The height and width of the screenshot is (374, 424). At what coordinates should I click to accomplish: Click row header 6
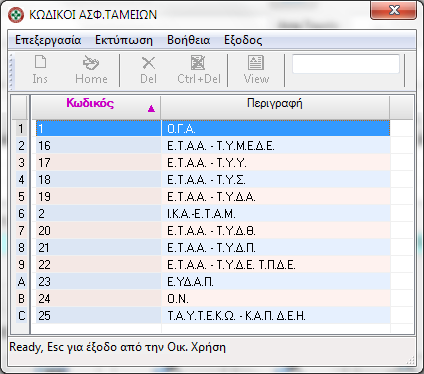point(21,214)
